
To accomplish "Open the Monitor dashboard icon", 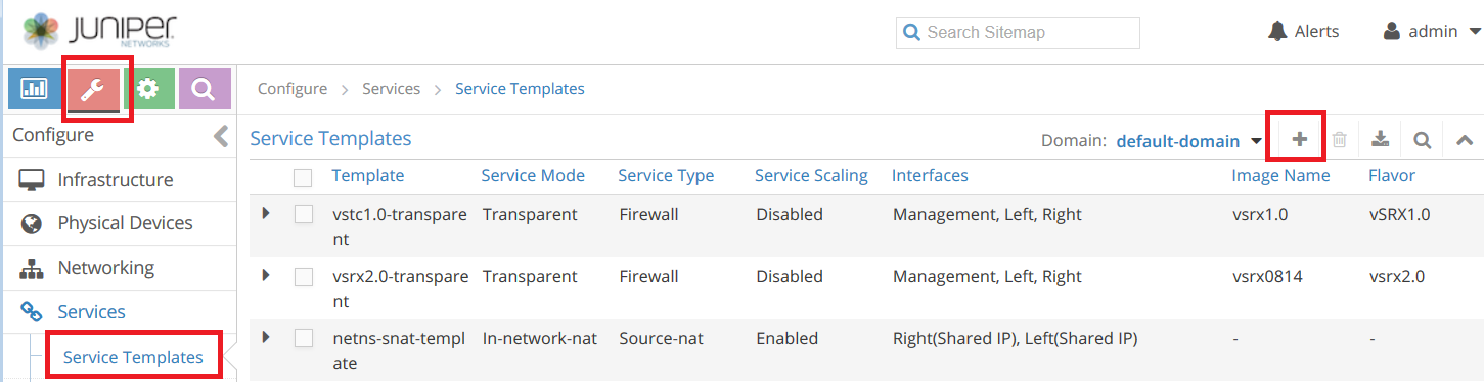I will click(35, 89).
